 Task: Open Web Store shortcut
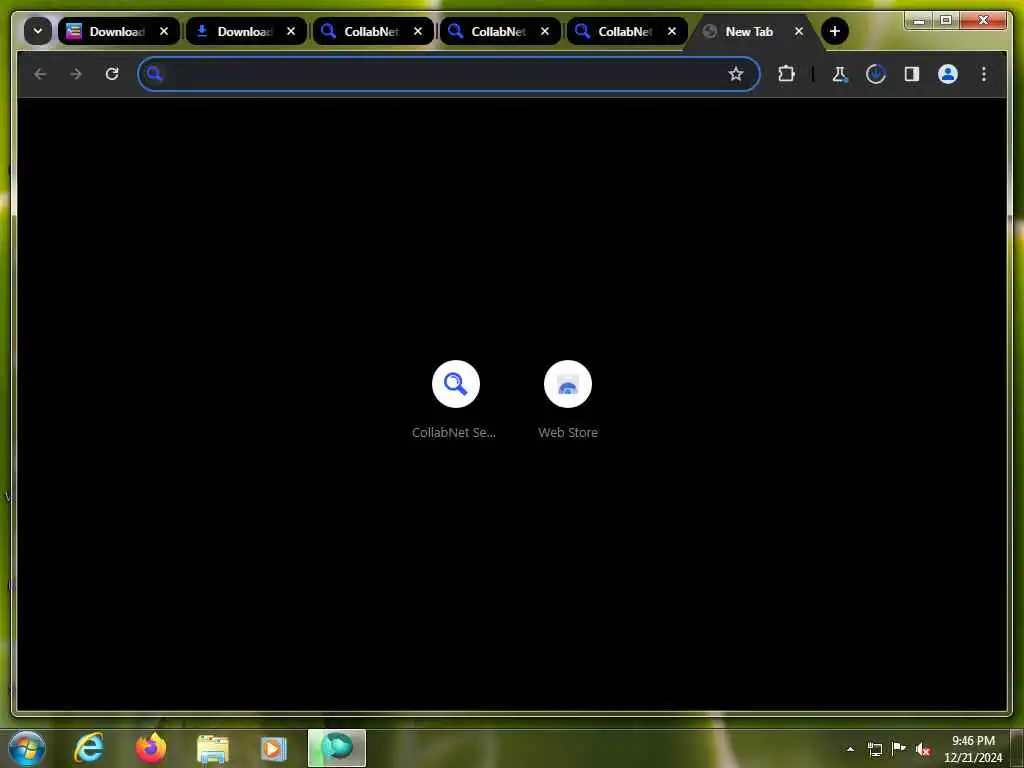[568, 399]
